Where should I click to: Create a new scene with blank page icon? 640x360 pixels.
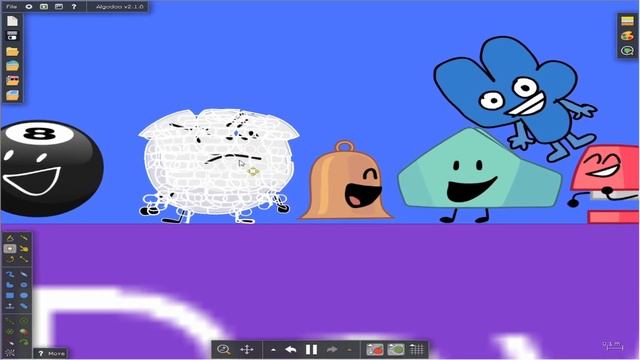pos(12,20)
